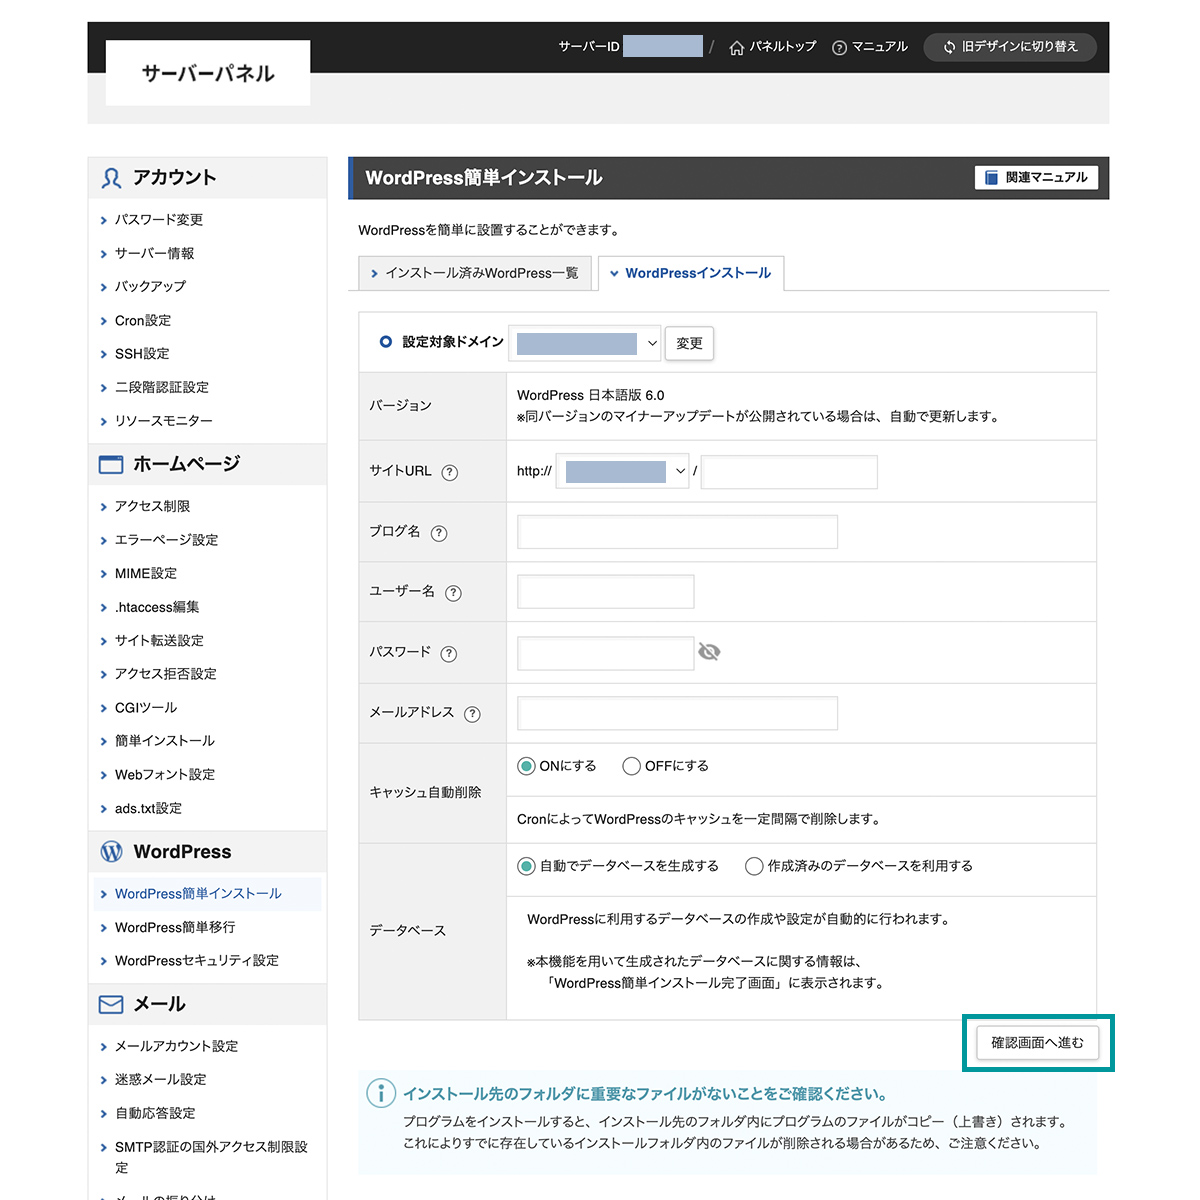Click the 変更 button

tap(689, 343)
